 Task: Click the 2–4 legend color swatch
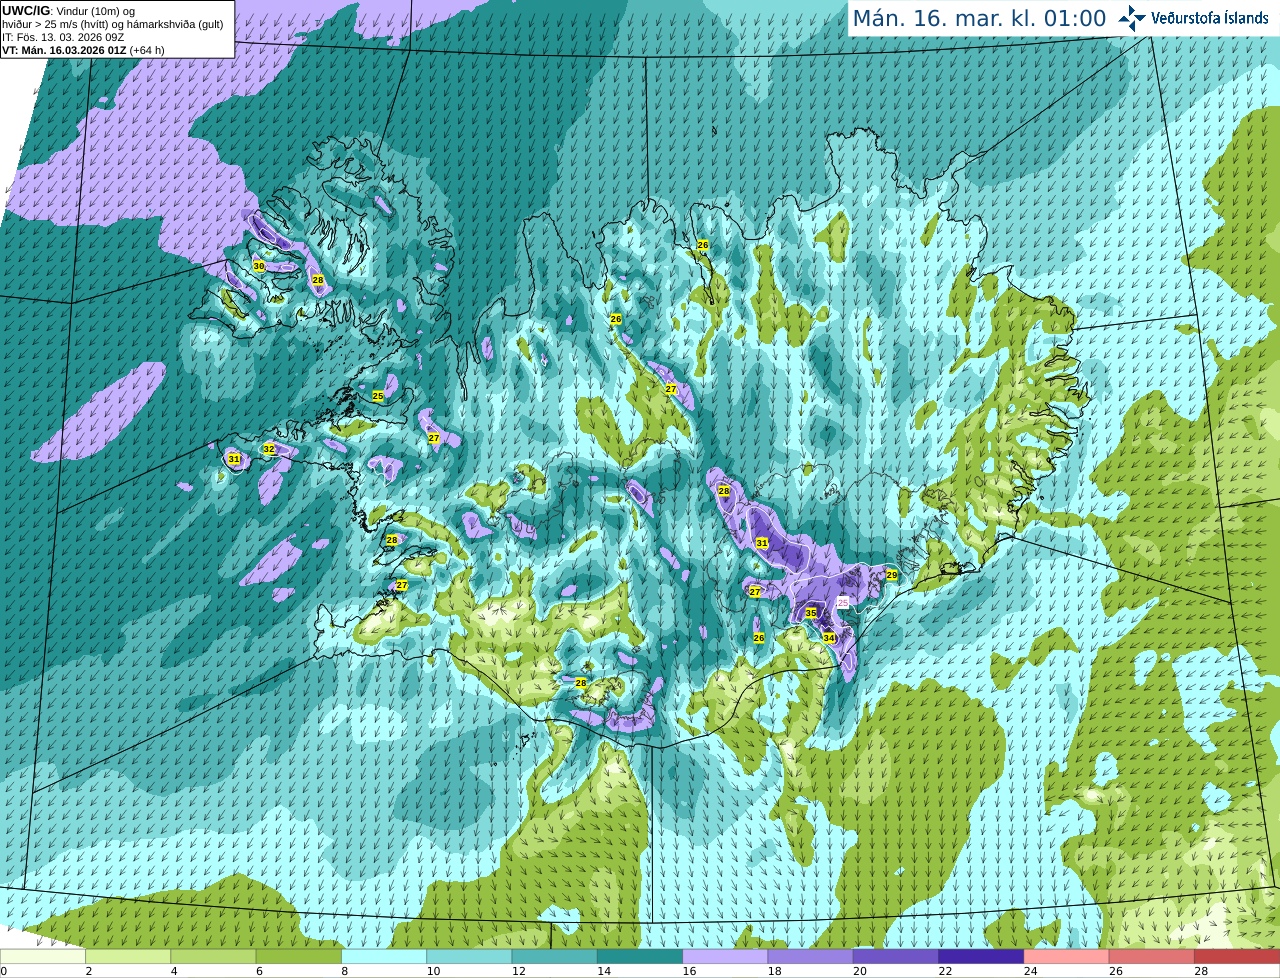click(128, 956)
